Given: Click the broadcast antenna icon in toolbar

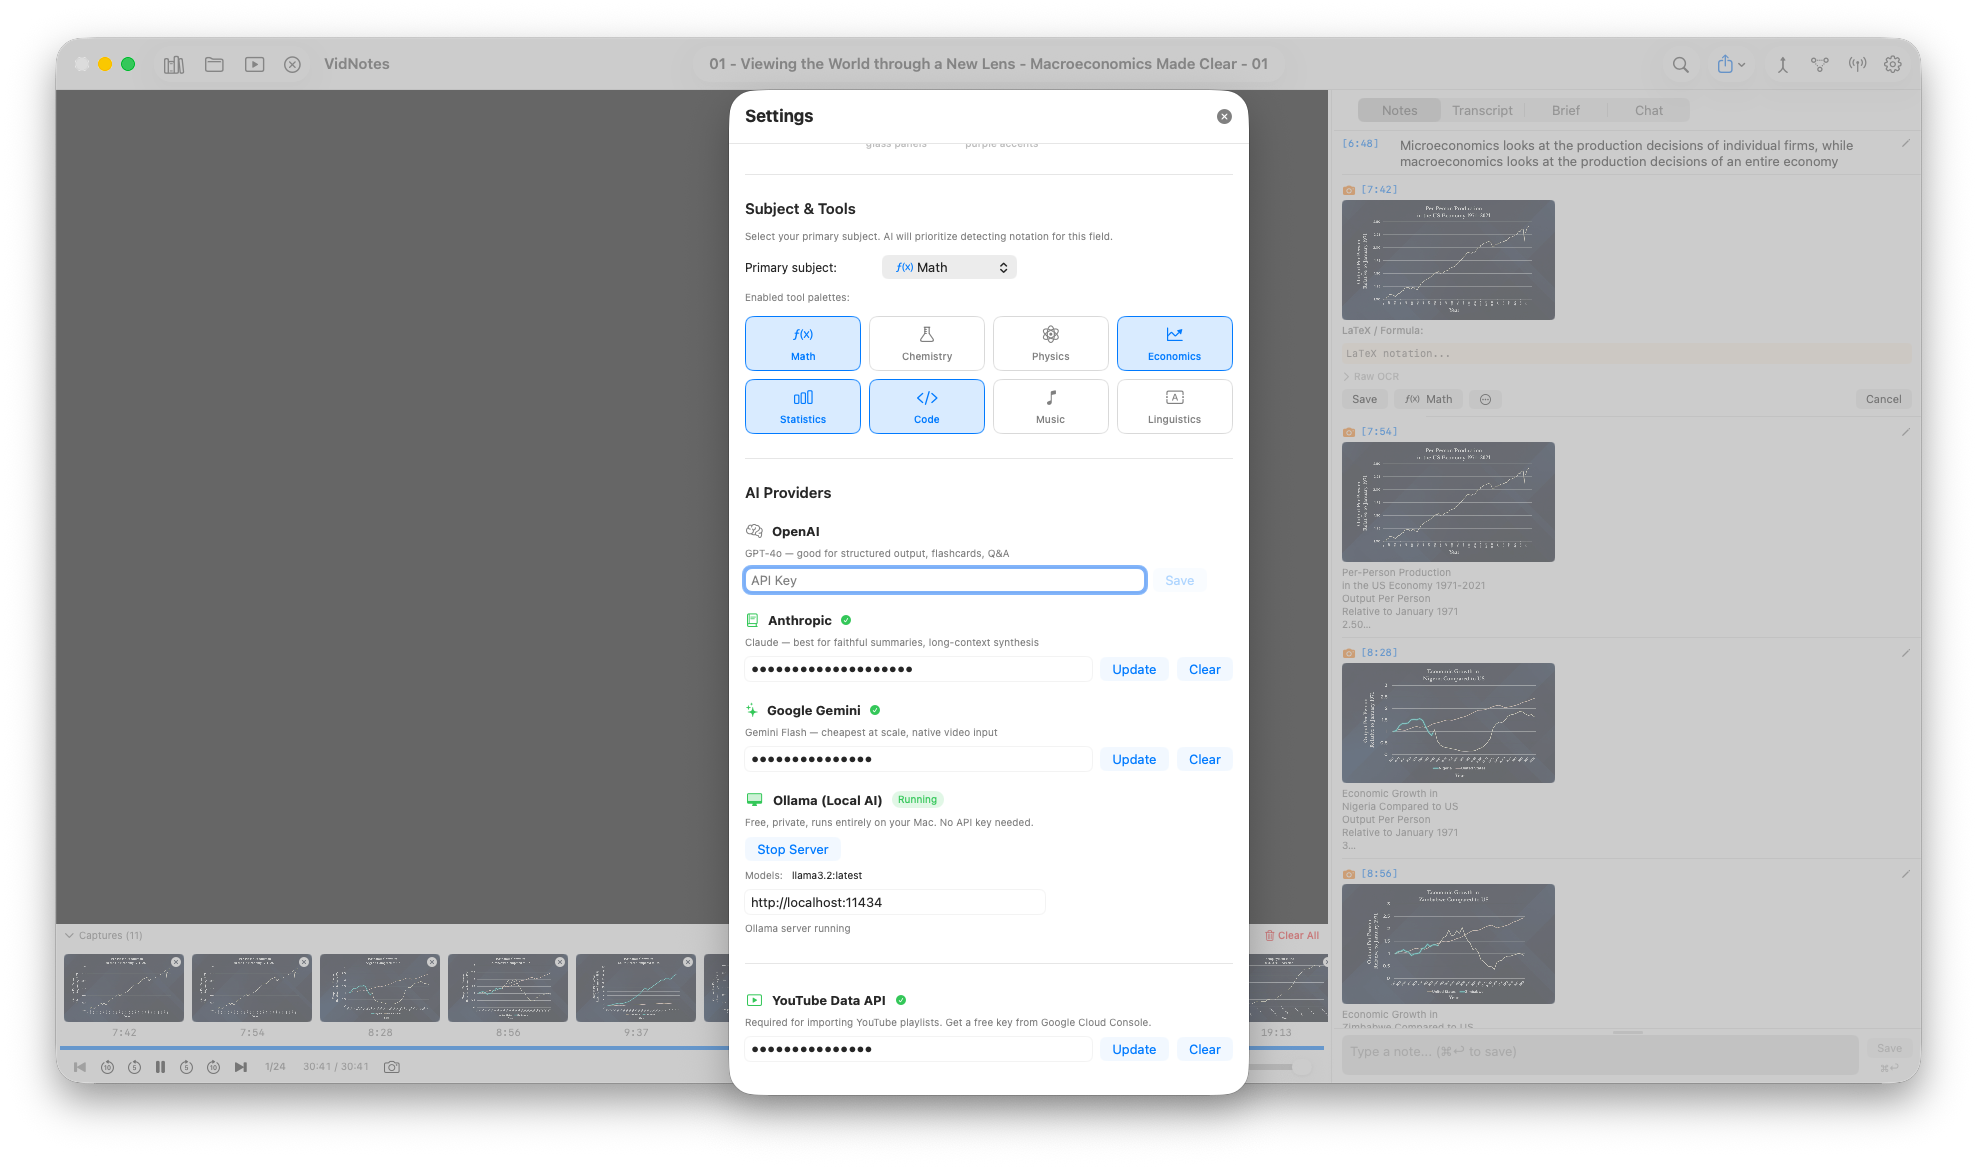Looking at the screenshot, I should [1857, 64].
